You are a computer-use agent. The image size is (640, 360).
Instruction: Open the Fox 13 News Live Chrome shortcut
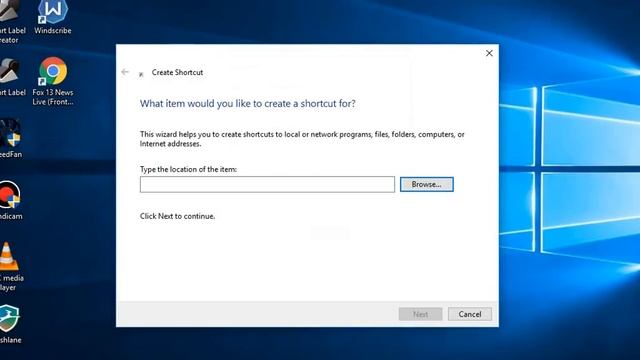[x=53, y=81]
